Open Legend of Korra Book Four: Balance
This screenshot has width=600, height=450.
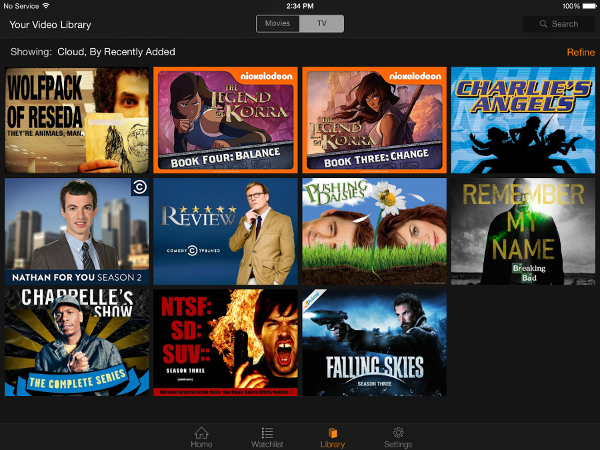[x=224, y=120]
